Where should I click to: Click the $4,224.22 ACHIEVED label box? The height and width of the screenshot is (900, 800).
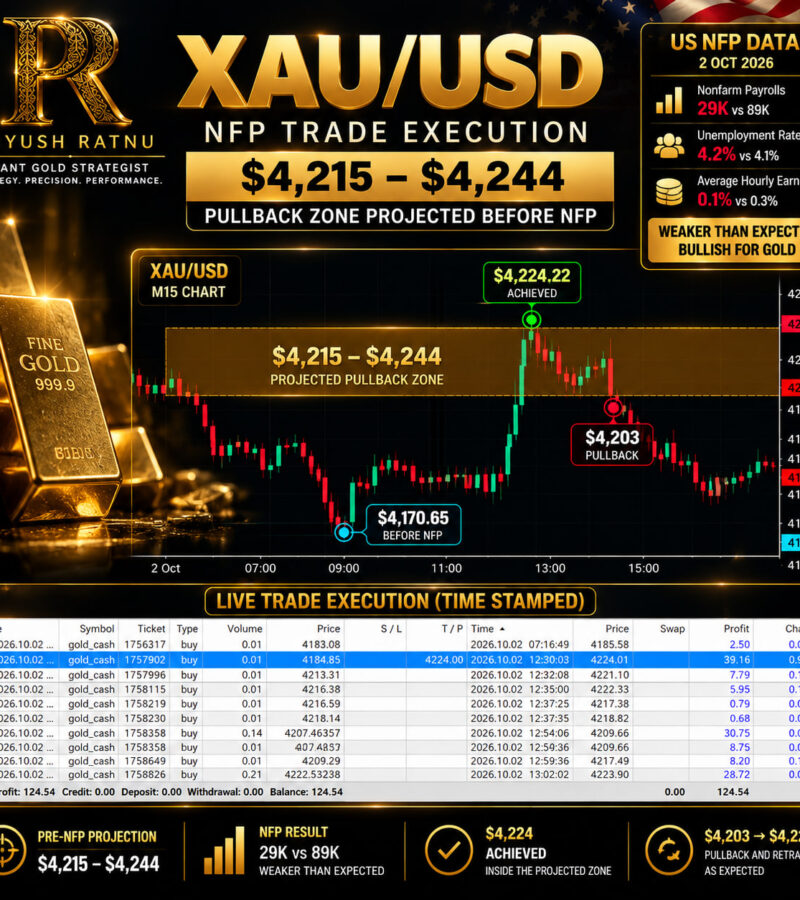[532, 282]
